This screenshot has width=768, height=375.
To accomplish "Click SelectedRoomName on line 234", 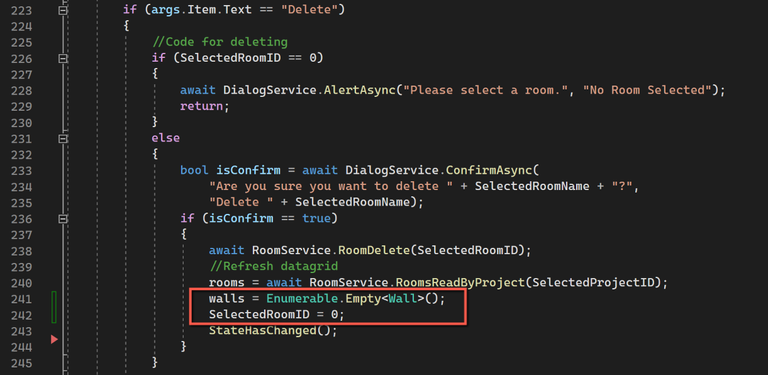I will coord(532,187).
